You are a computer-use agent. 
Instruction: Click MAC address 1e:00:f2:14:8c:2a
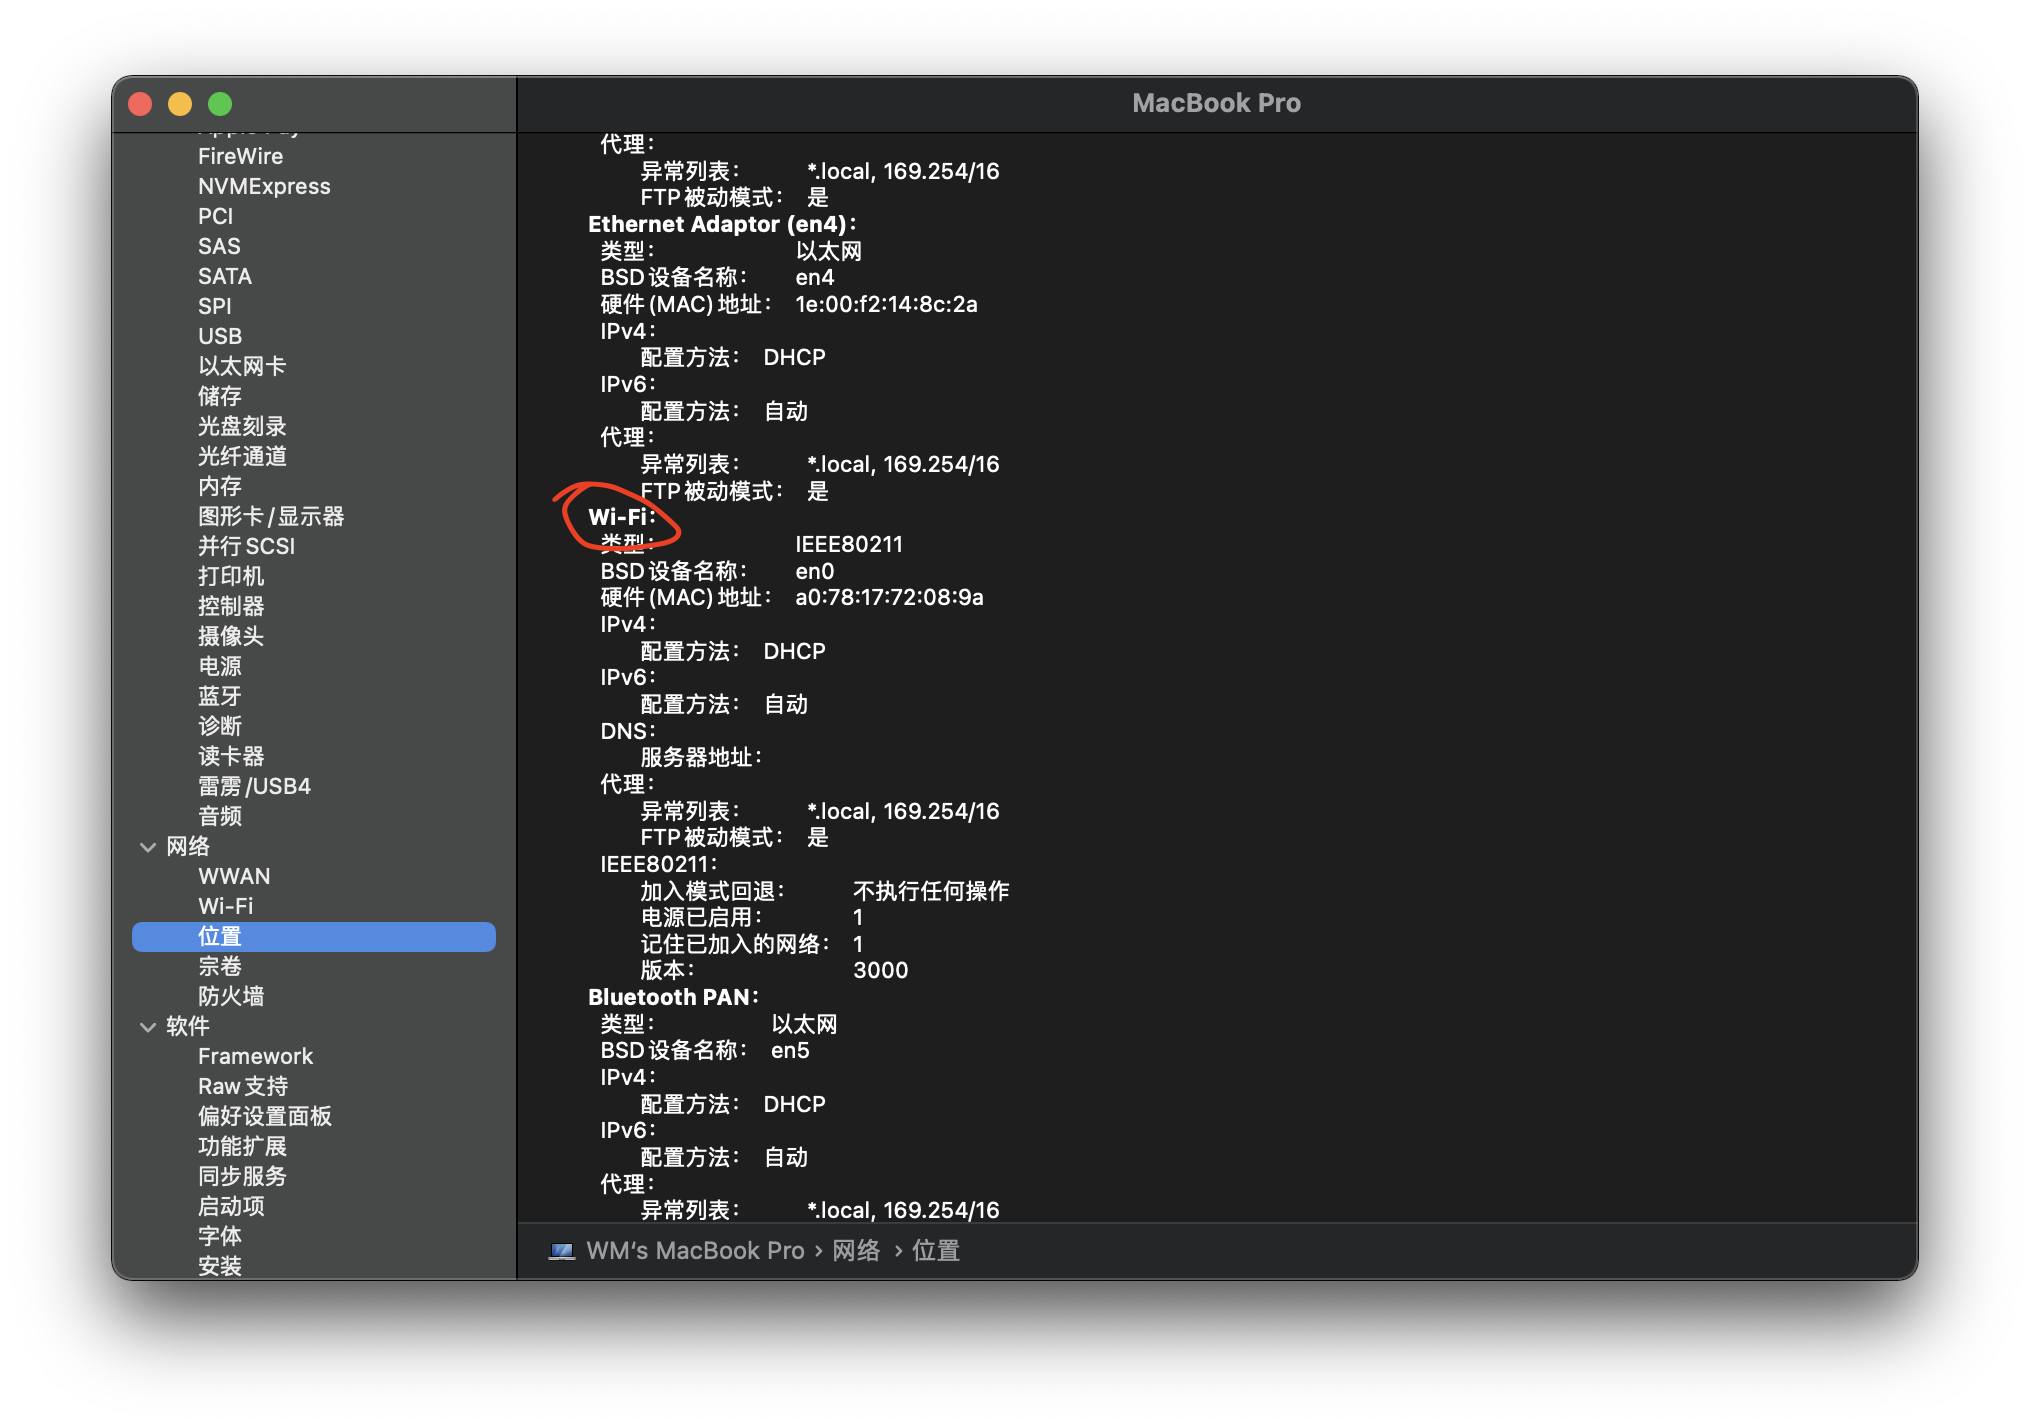click(x=886, y=304)
